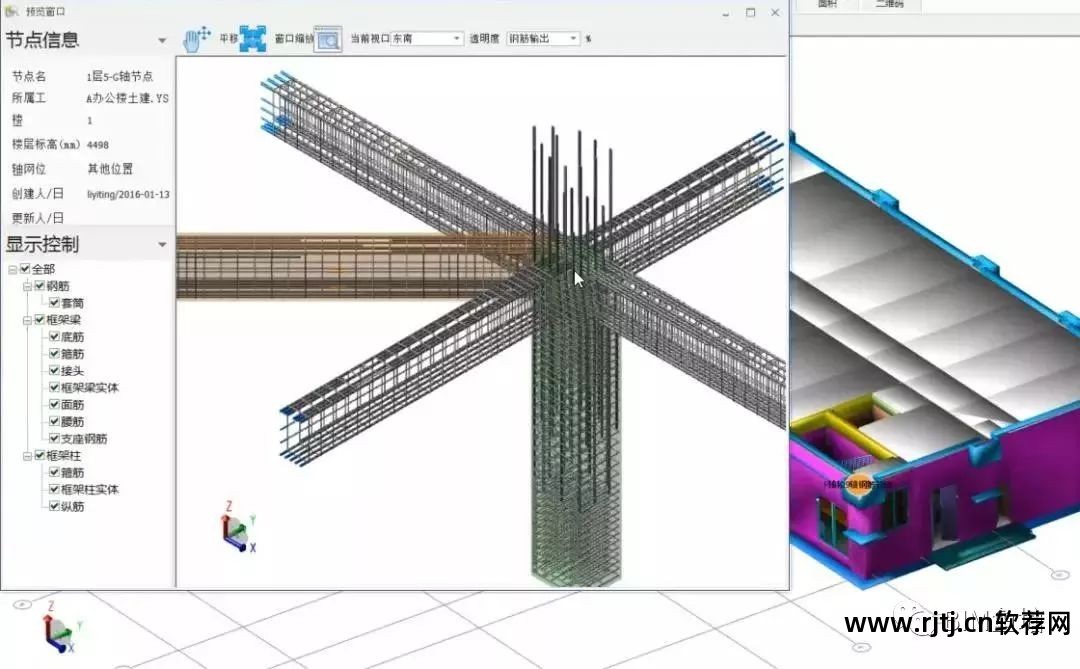Image resolution: width=1080 pixels, height=669 pixels.
Task: Toggle the 框架梁 checkbox
Action: pos(40,320)
